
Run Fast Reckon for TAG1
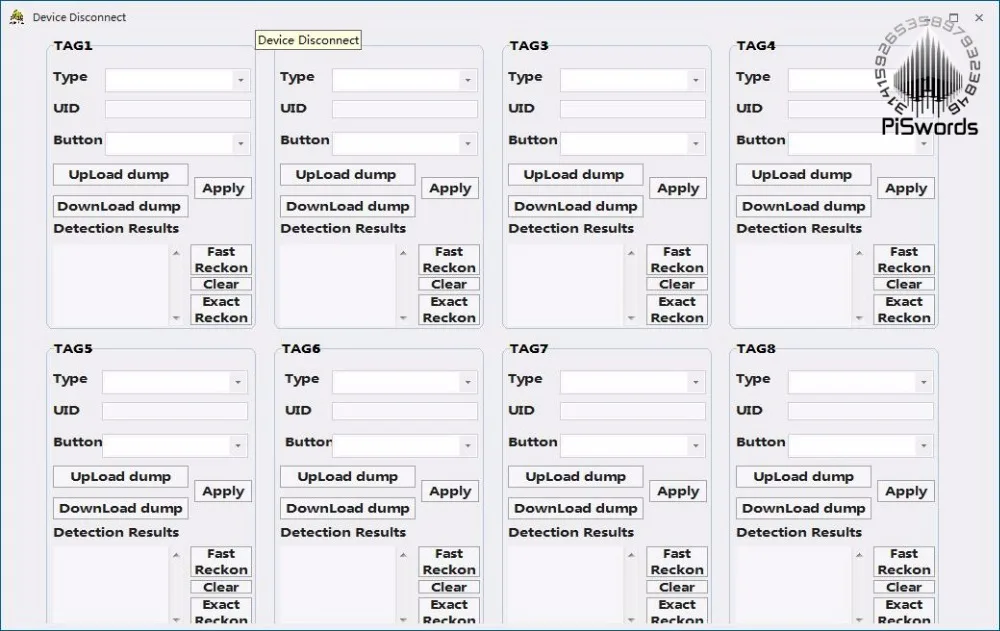click(221, 260)
